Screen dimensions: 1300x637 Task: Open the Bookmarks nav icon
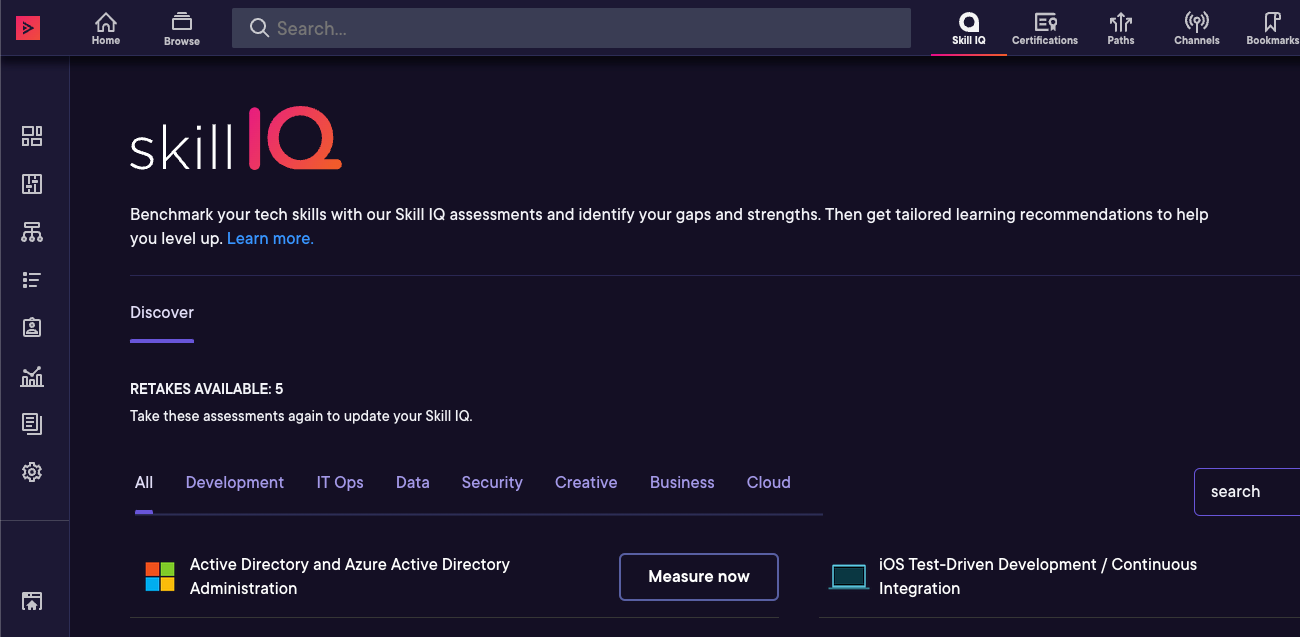pos(1272,28)
